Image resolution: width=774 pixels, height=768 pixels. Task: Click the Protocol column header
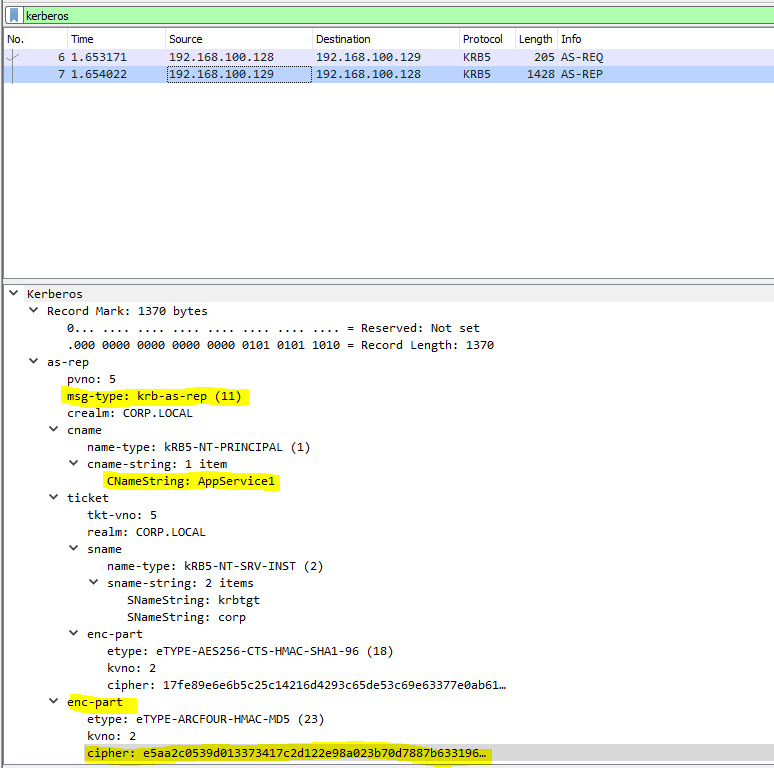point(482,39)
